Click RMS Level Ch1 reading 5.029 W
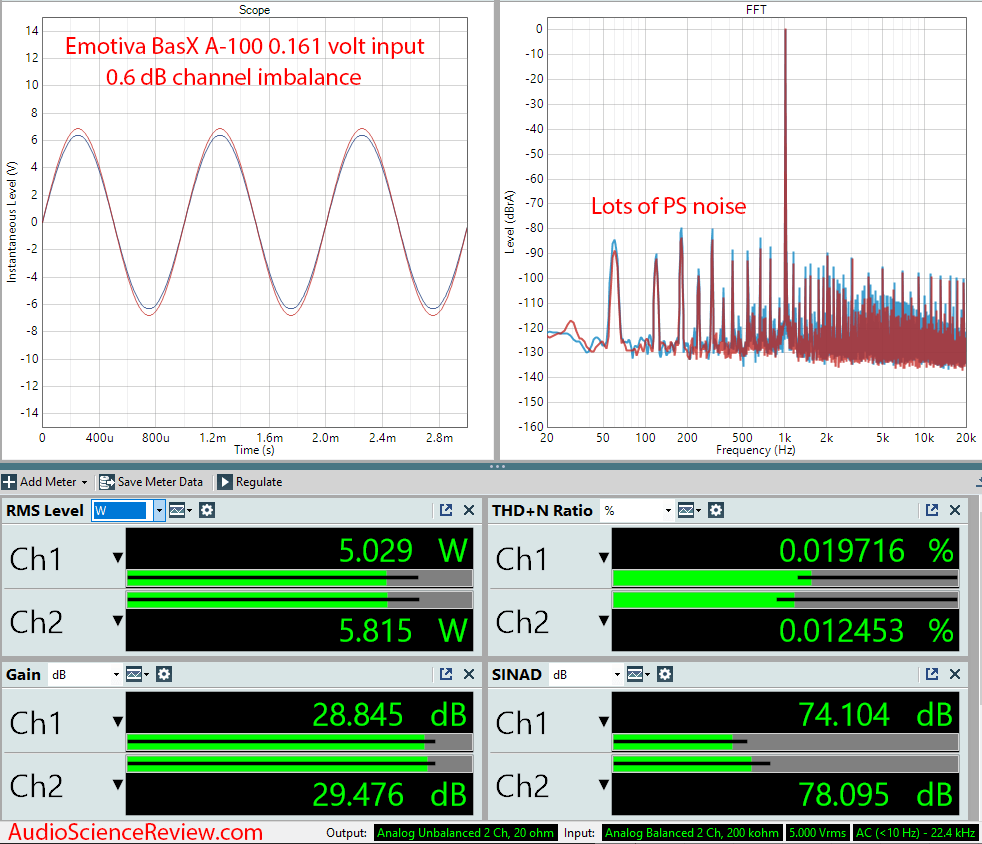This screenshot has width=982, height=844. [x=403, y=551]
